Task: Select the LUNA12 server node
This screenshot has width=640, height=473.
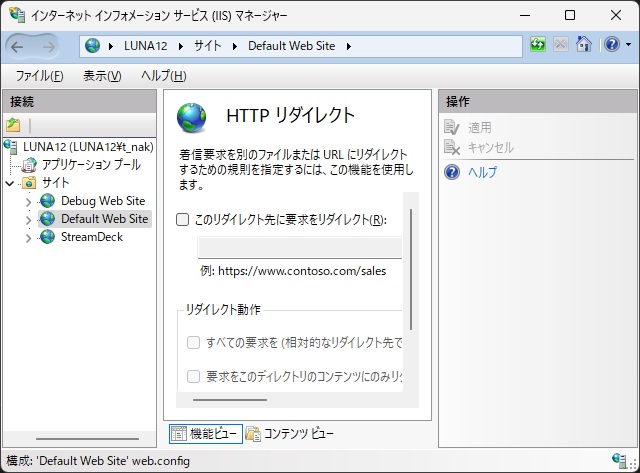Action: tap(88, 147)
